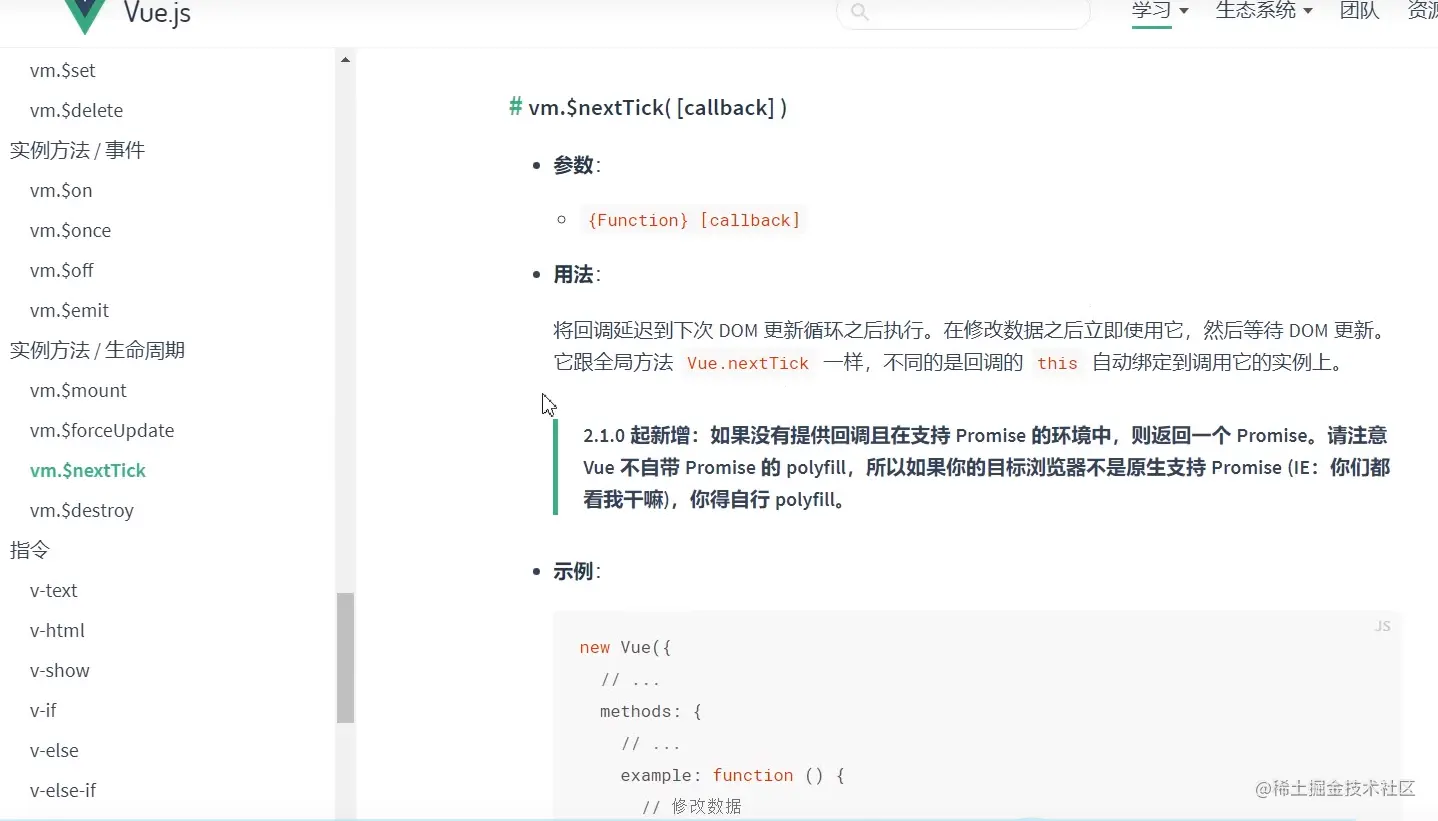Click the 用法 label
Viewport: 1438px width, 821px height.
click(x=574, y=274)
